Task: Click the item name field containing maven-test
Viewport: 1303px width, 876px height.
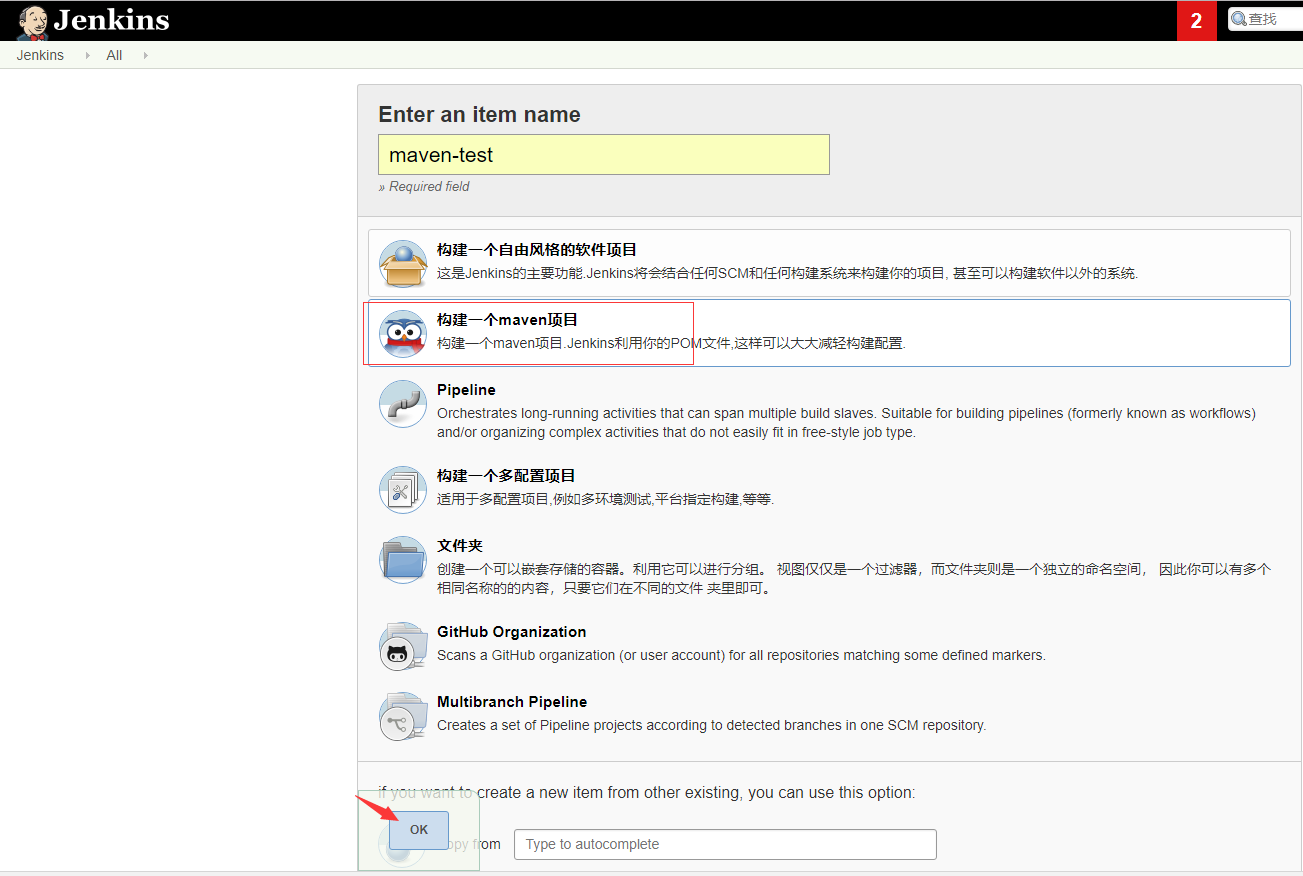Action: (604, 154)
